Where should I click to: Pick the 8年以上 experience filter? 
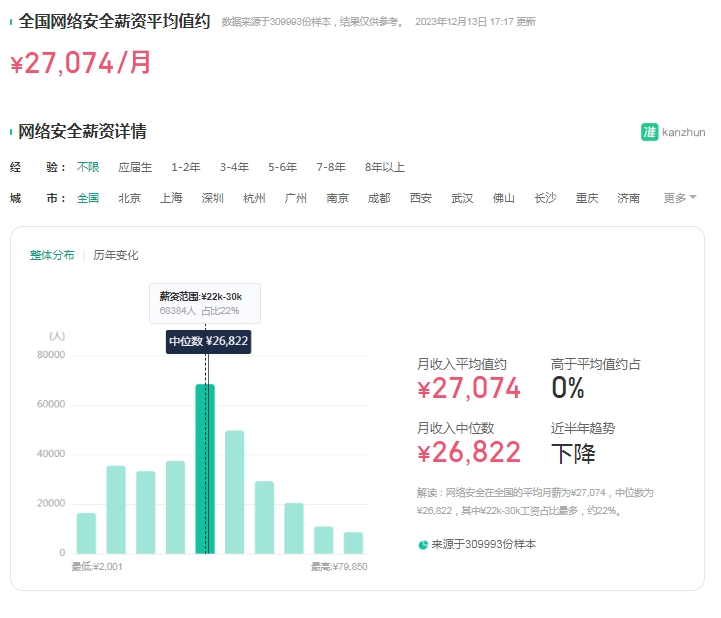385,167
